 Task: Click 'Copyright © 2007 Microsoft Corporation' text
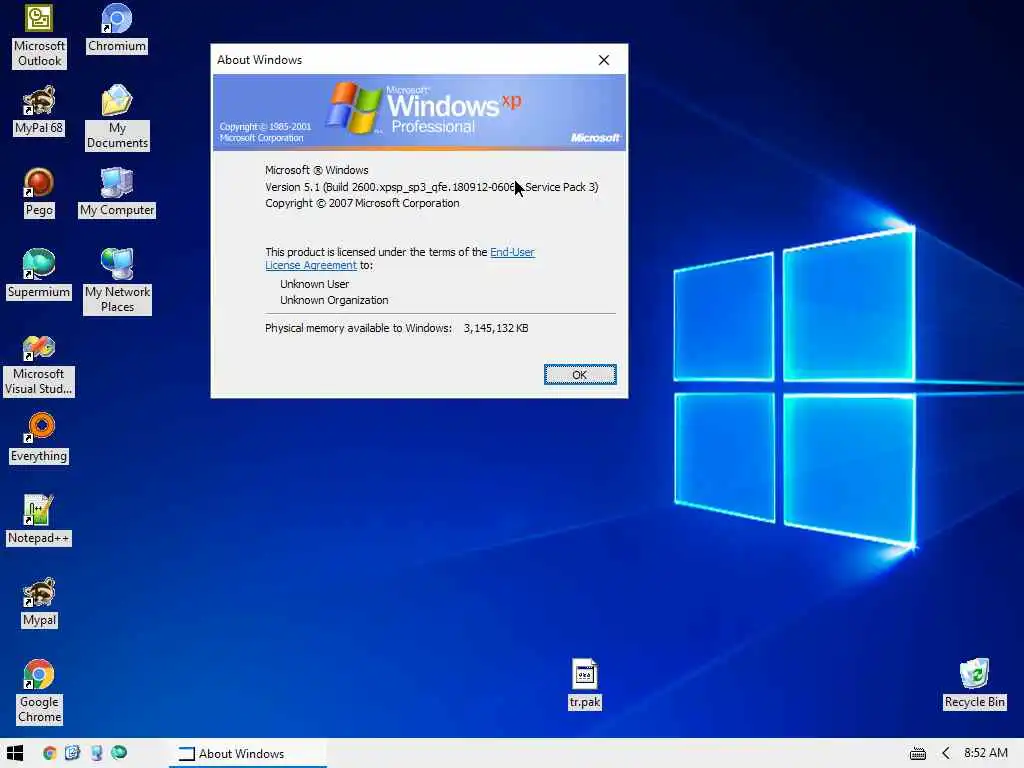click(362, 203)
